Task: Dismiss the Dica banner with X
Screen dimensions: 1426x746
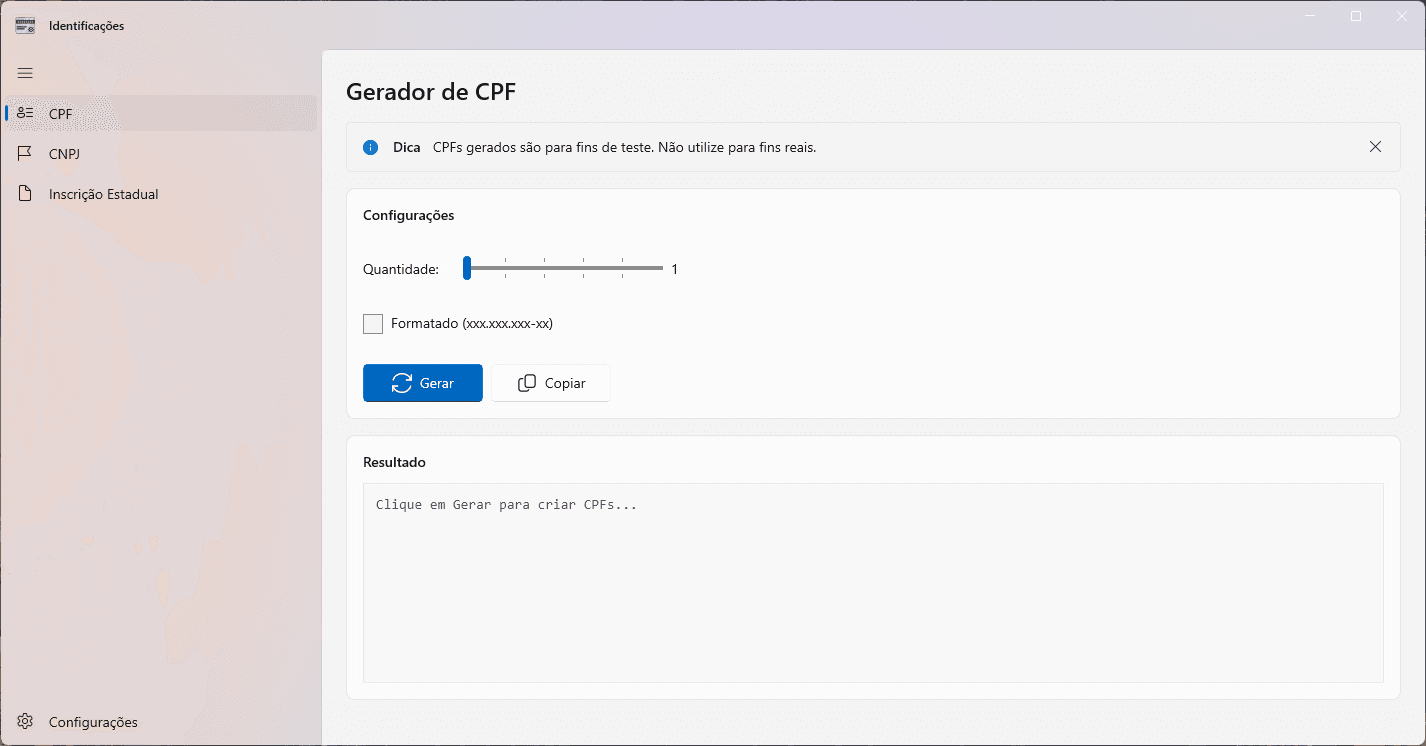Action: pyautogui.click(x=1375, y=146)
